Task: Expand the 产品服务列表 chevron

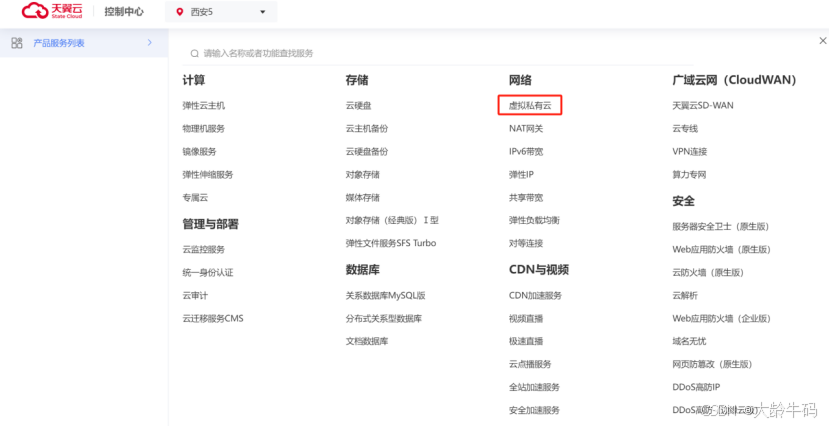Action: [150, 43]
